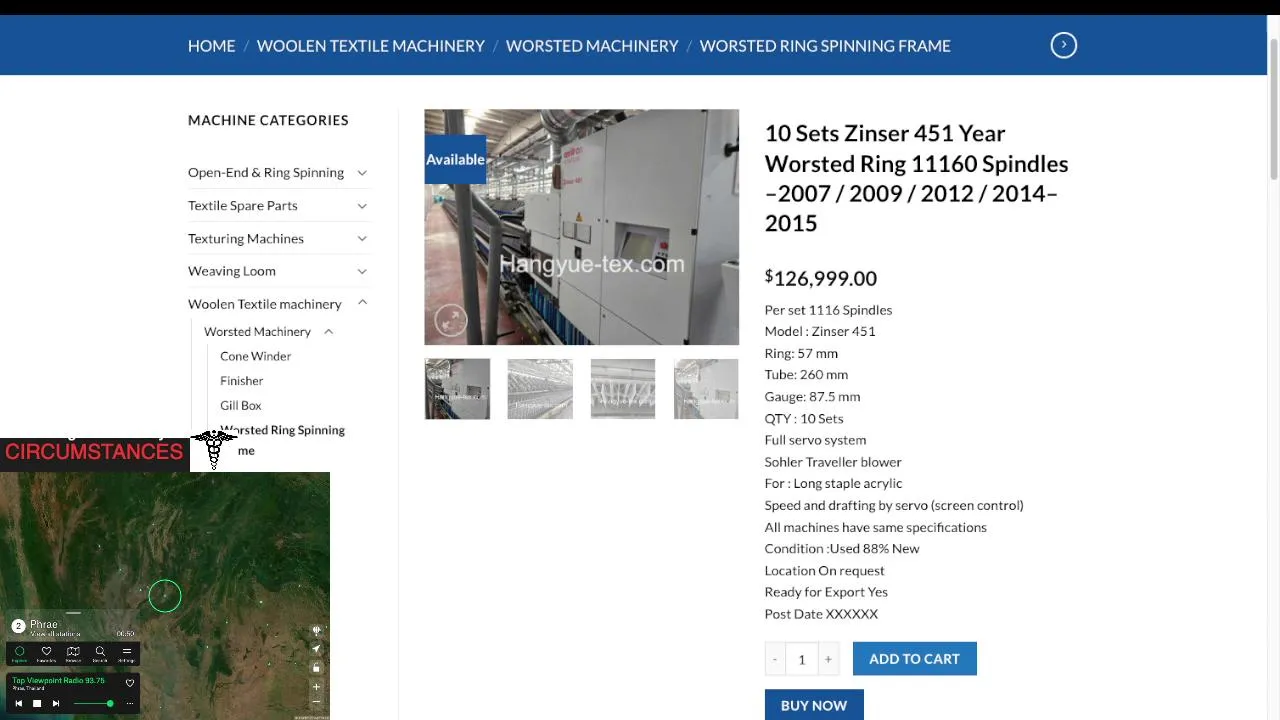Screen dimensions: 1280x720
Task: Open image zoom expand icon on product photo
Action: [x=451, y=319]
